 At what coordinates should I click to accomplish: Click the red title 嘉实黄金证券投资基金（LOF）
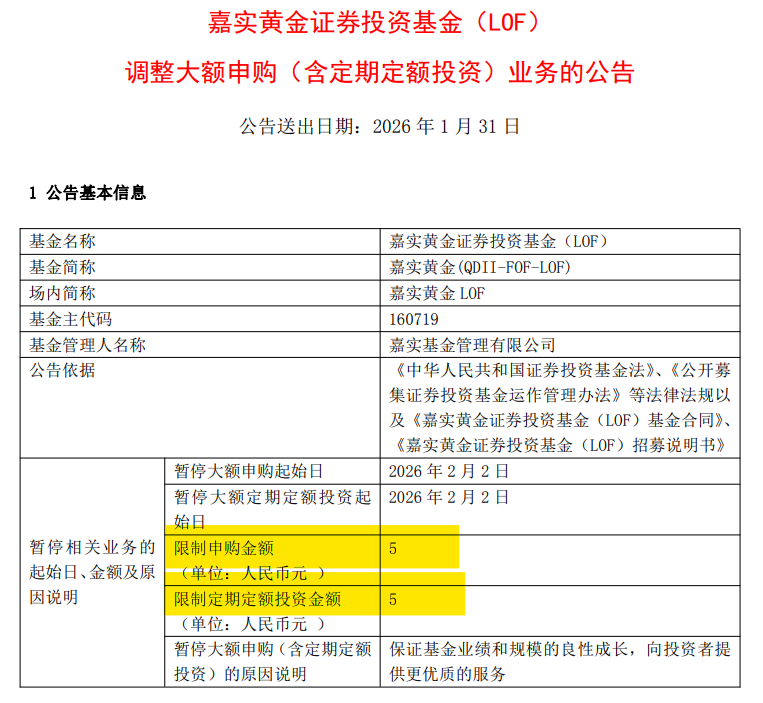(379, 22)
